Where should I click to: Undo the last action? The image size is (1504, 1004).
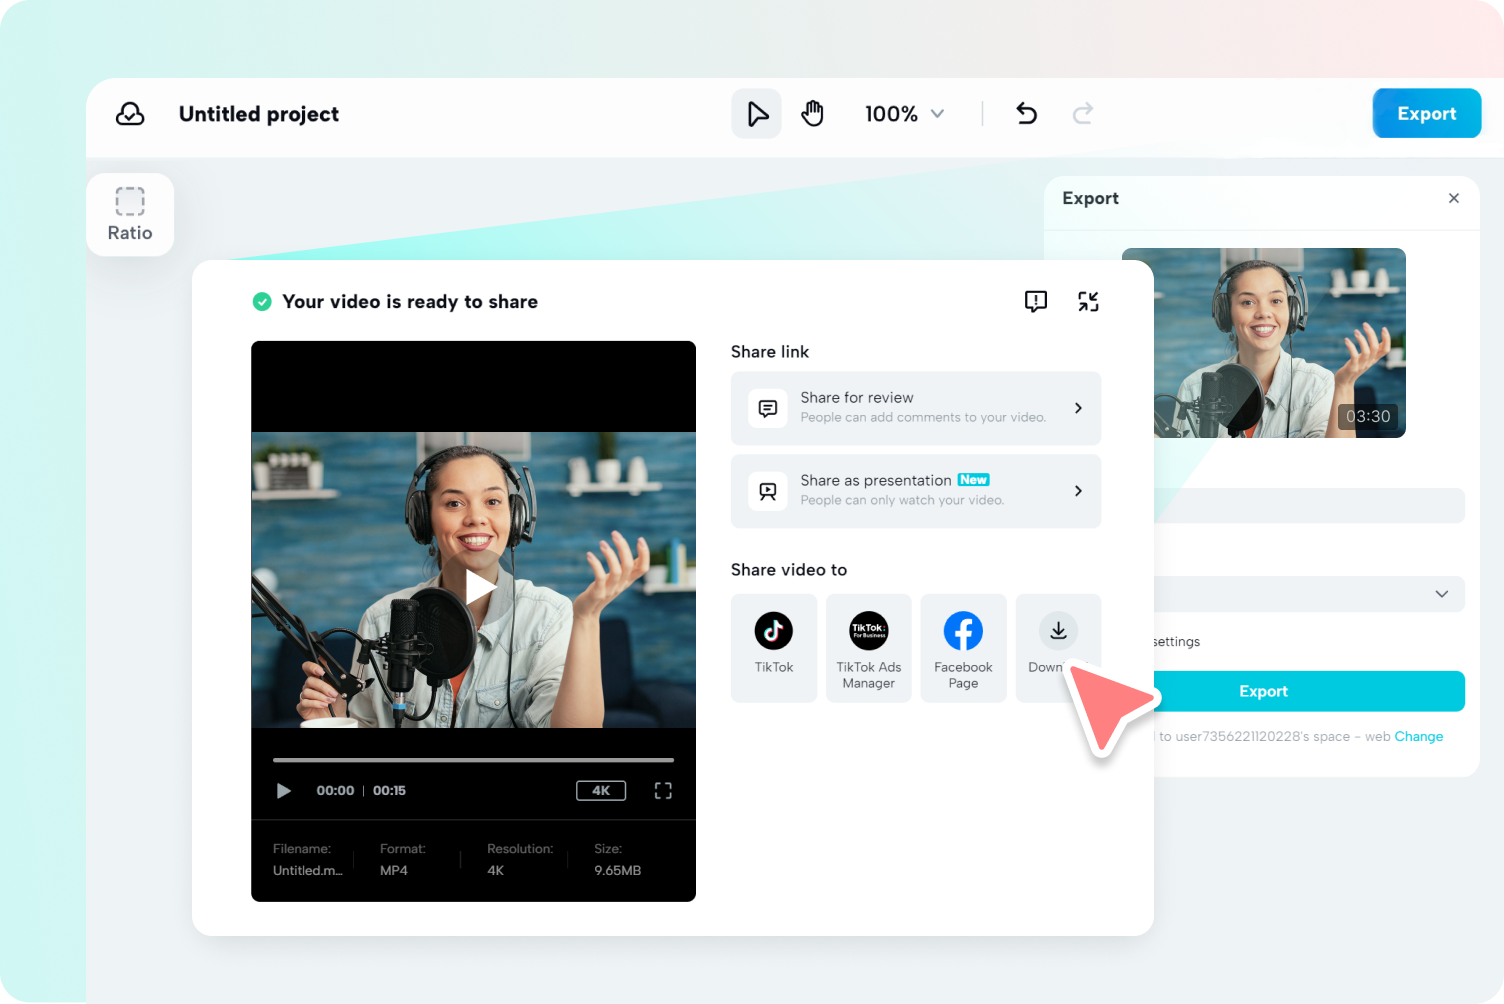(x=1027, y=114)
